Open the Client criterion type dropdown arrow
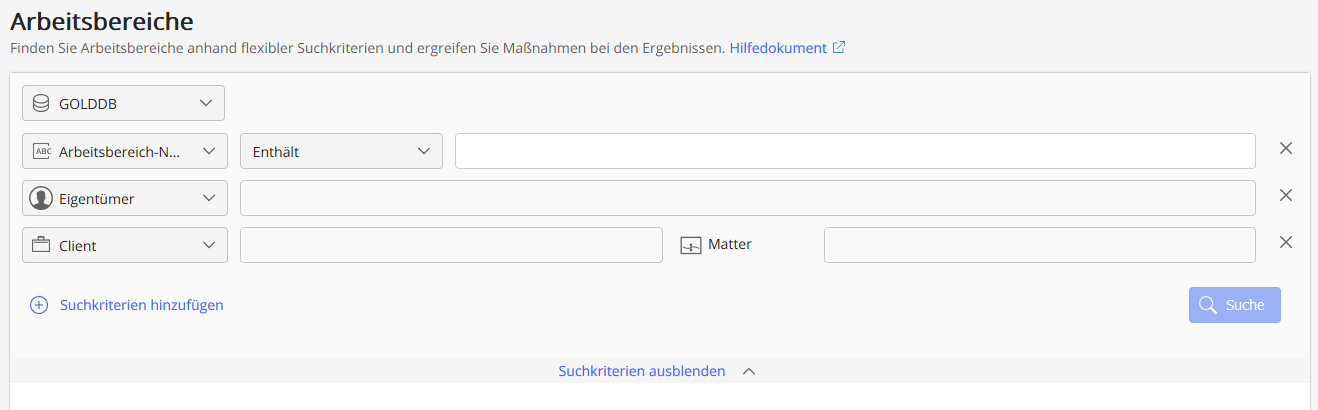The width and height of the screenshot is (1318, 410). click(208, 245)
